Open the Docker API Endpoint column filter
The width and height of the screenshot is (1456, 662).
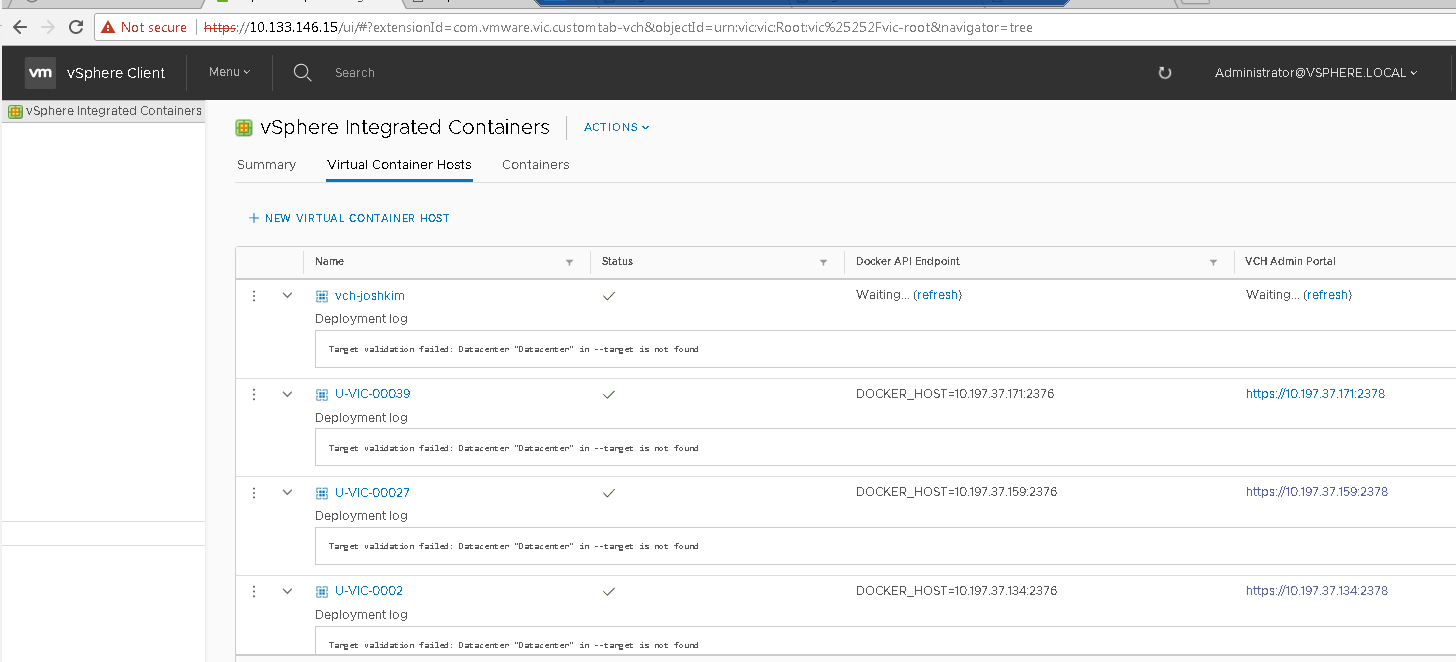[1213, 261]
